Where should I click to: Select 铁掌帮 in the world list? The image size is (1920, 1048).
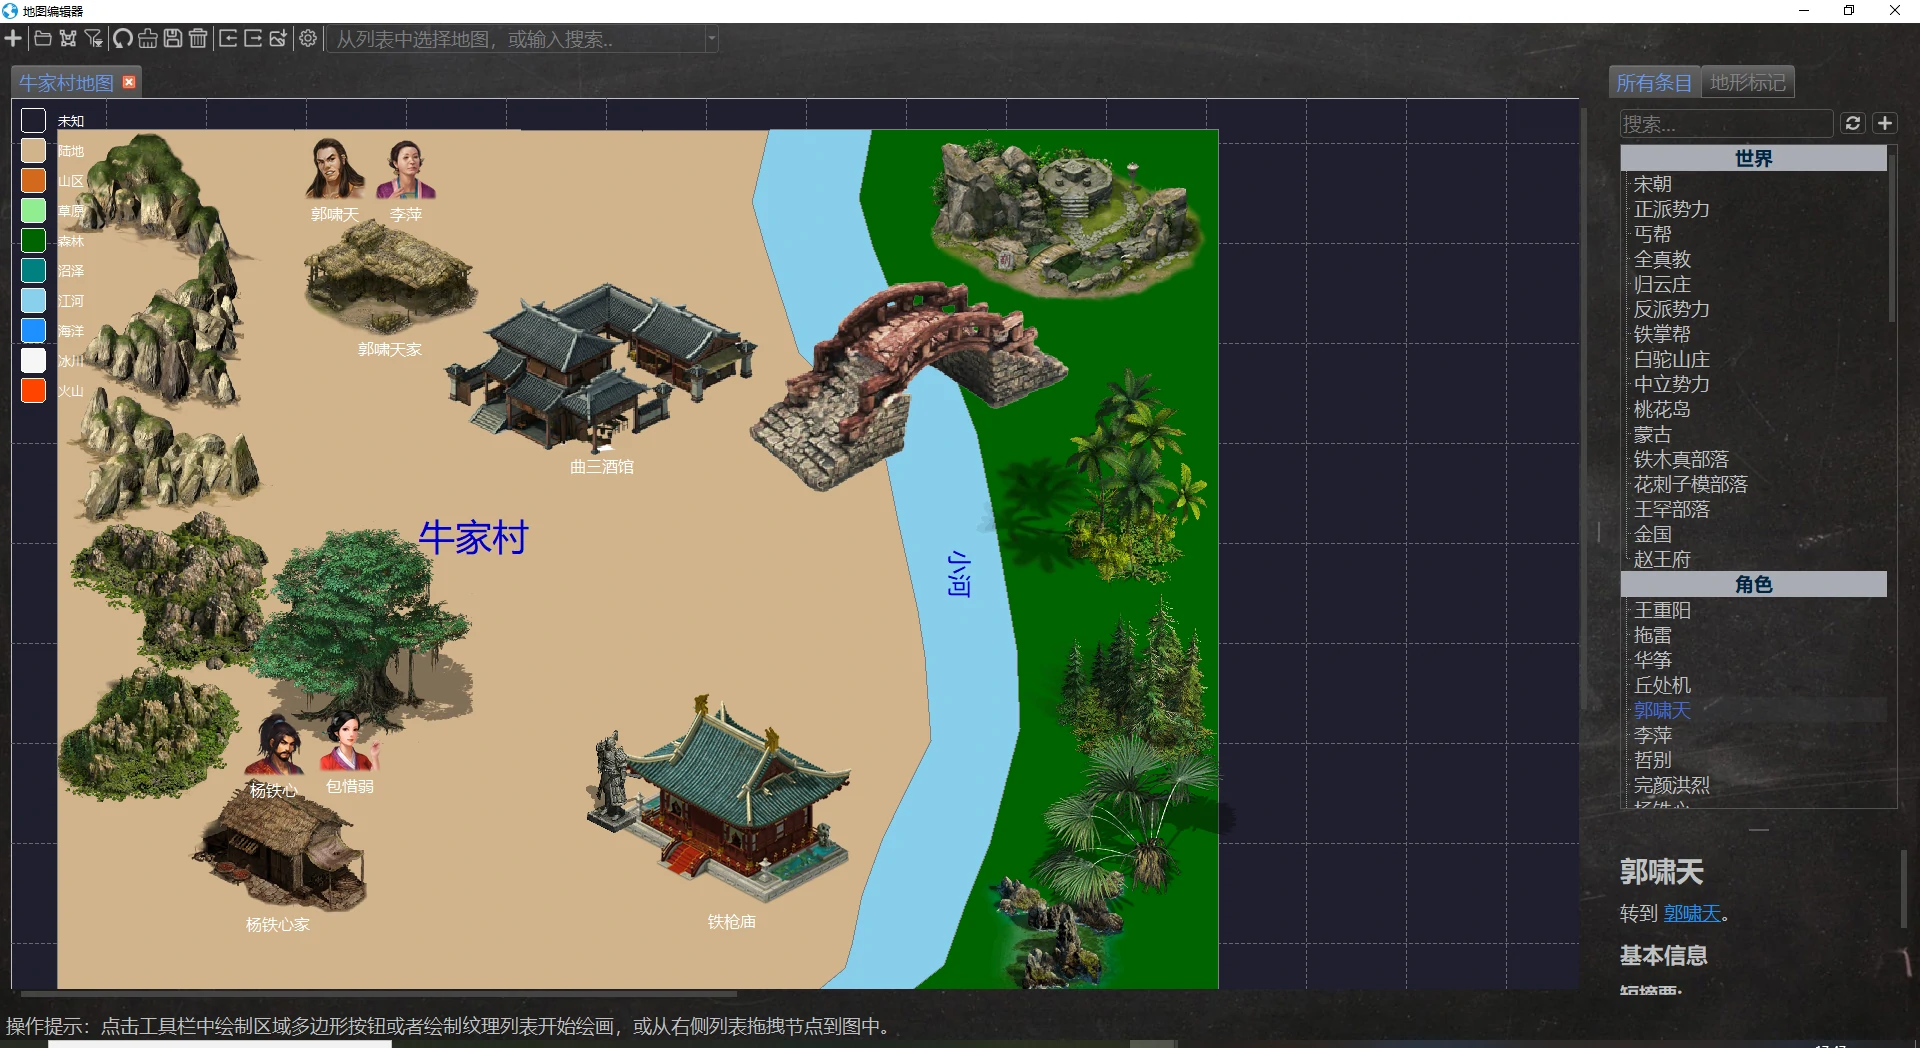[x=1663, y=334]
